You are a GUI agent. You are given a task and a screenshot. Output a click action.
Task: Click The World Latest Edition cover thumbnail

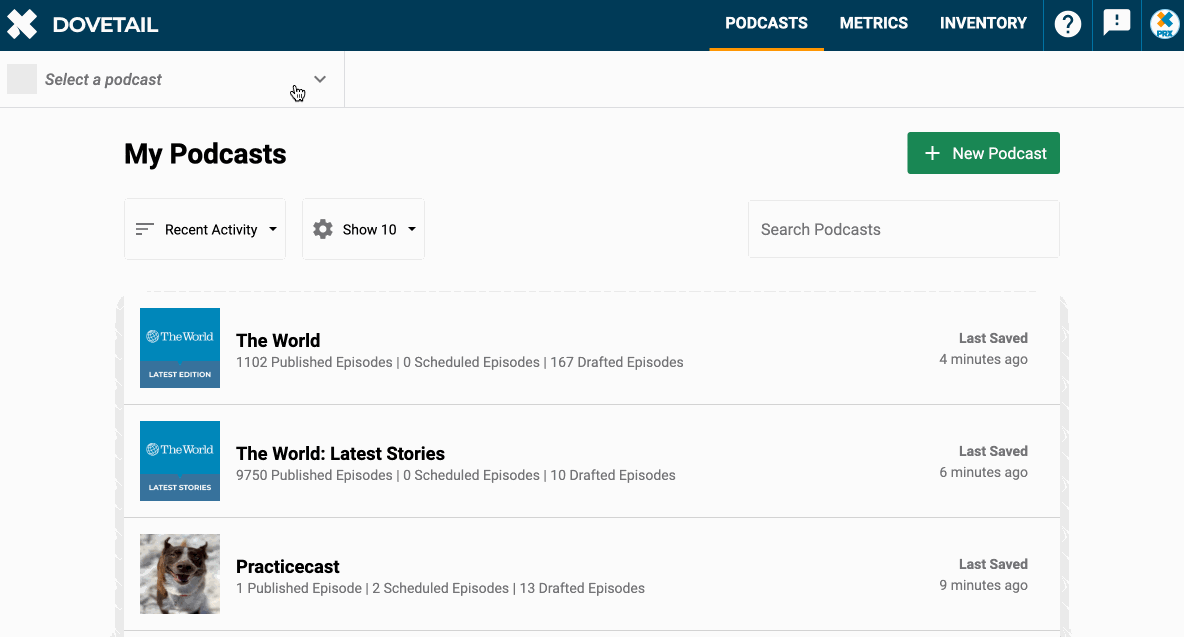pyautogui.click(x=180, y=348)
